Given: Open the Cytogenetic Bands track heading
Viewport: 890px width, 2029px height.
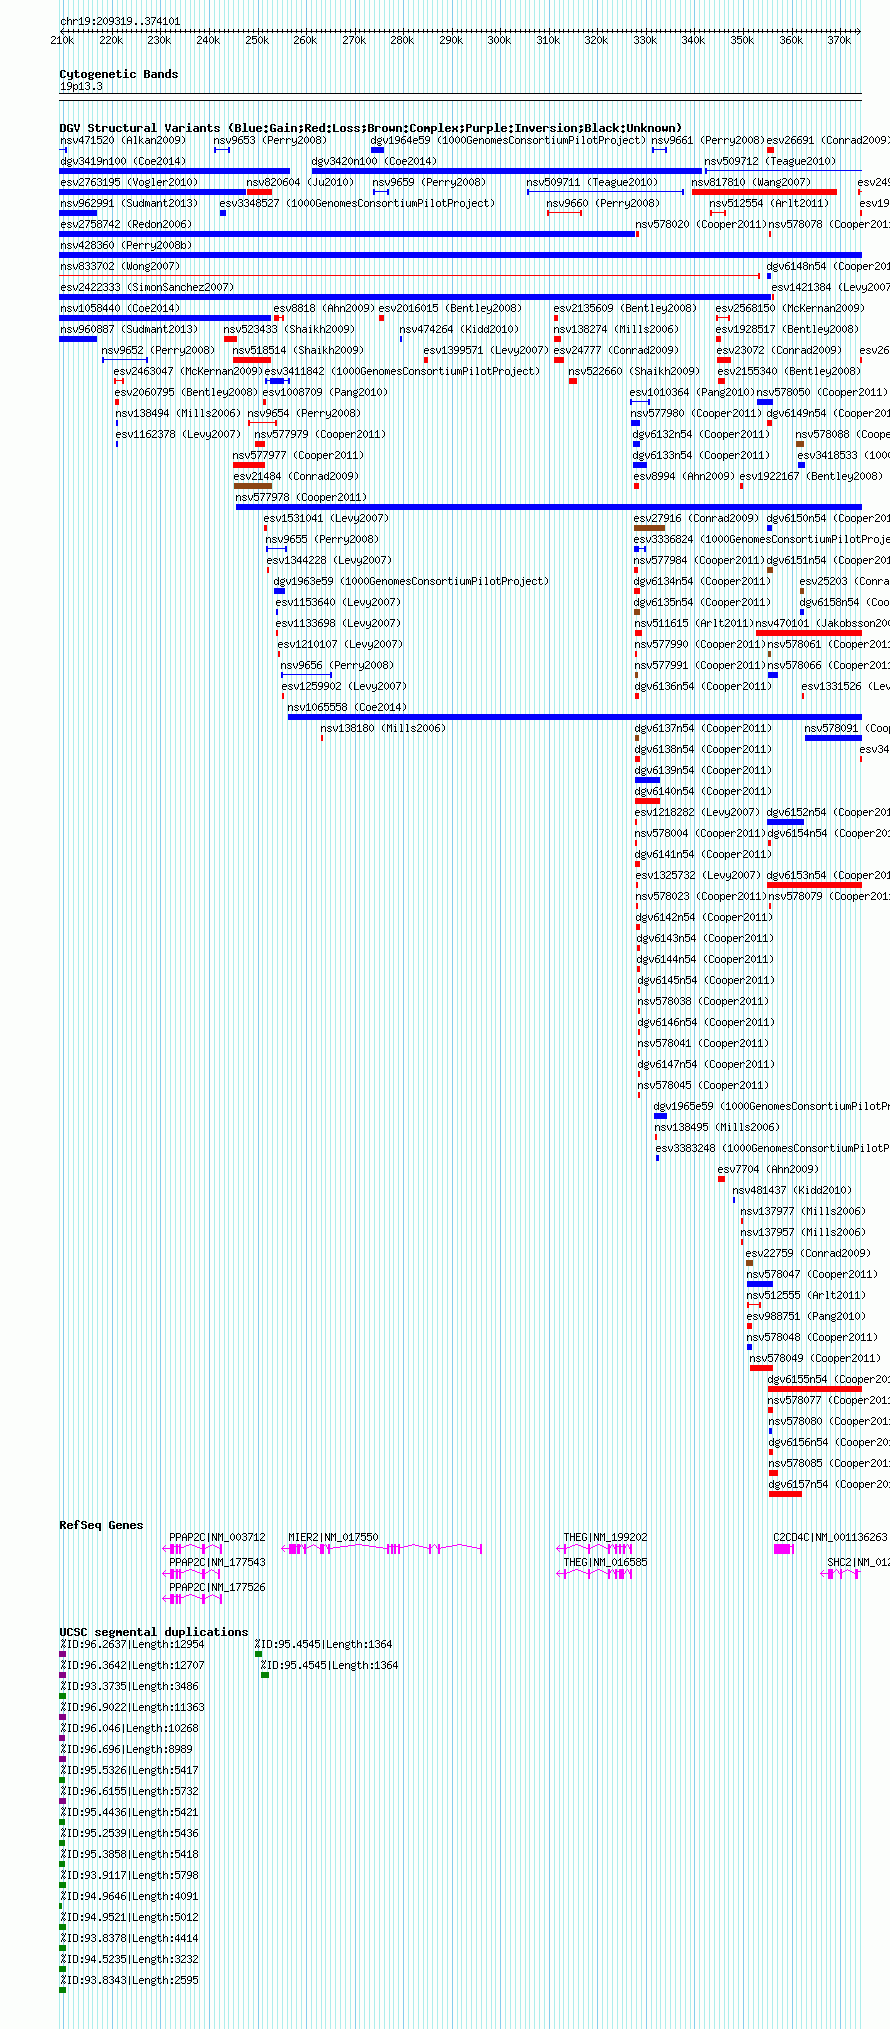Looking at the screenshot, I should click(118, 74).
